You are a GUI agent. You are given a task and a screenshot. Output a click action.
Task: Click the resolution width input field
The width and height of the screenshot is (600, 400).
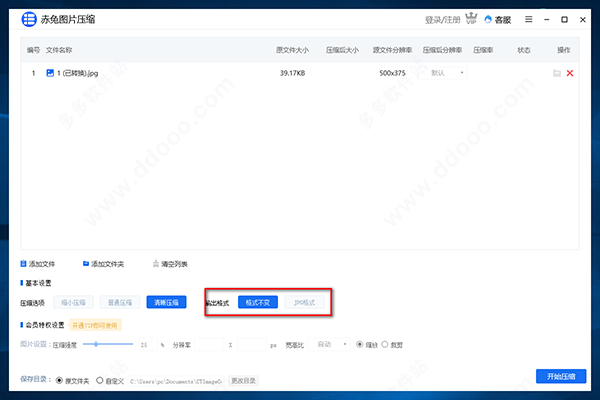[x=209, y=344]
